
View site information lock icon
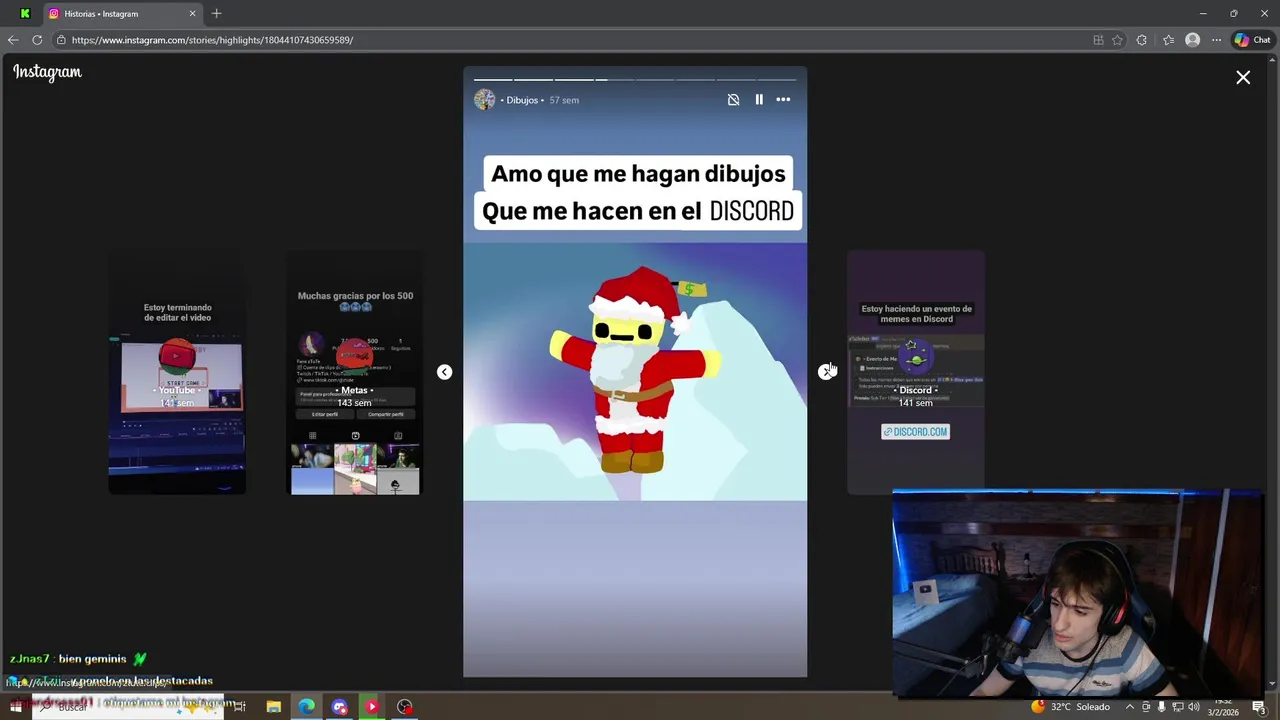coord(61,40)
